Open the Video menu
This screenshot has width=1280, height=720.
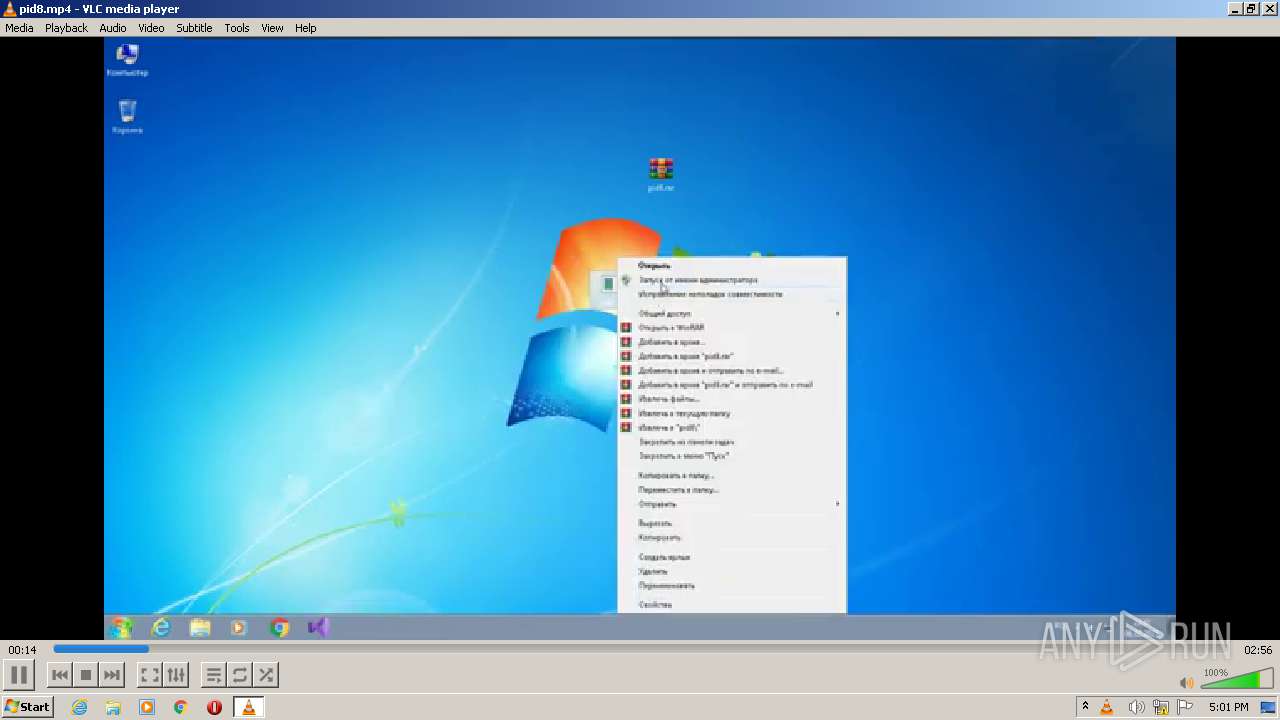click(x=151, y=28)
